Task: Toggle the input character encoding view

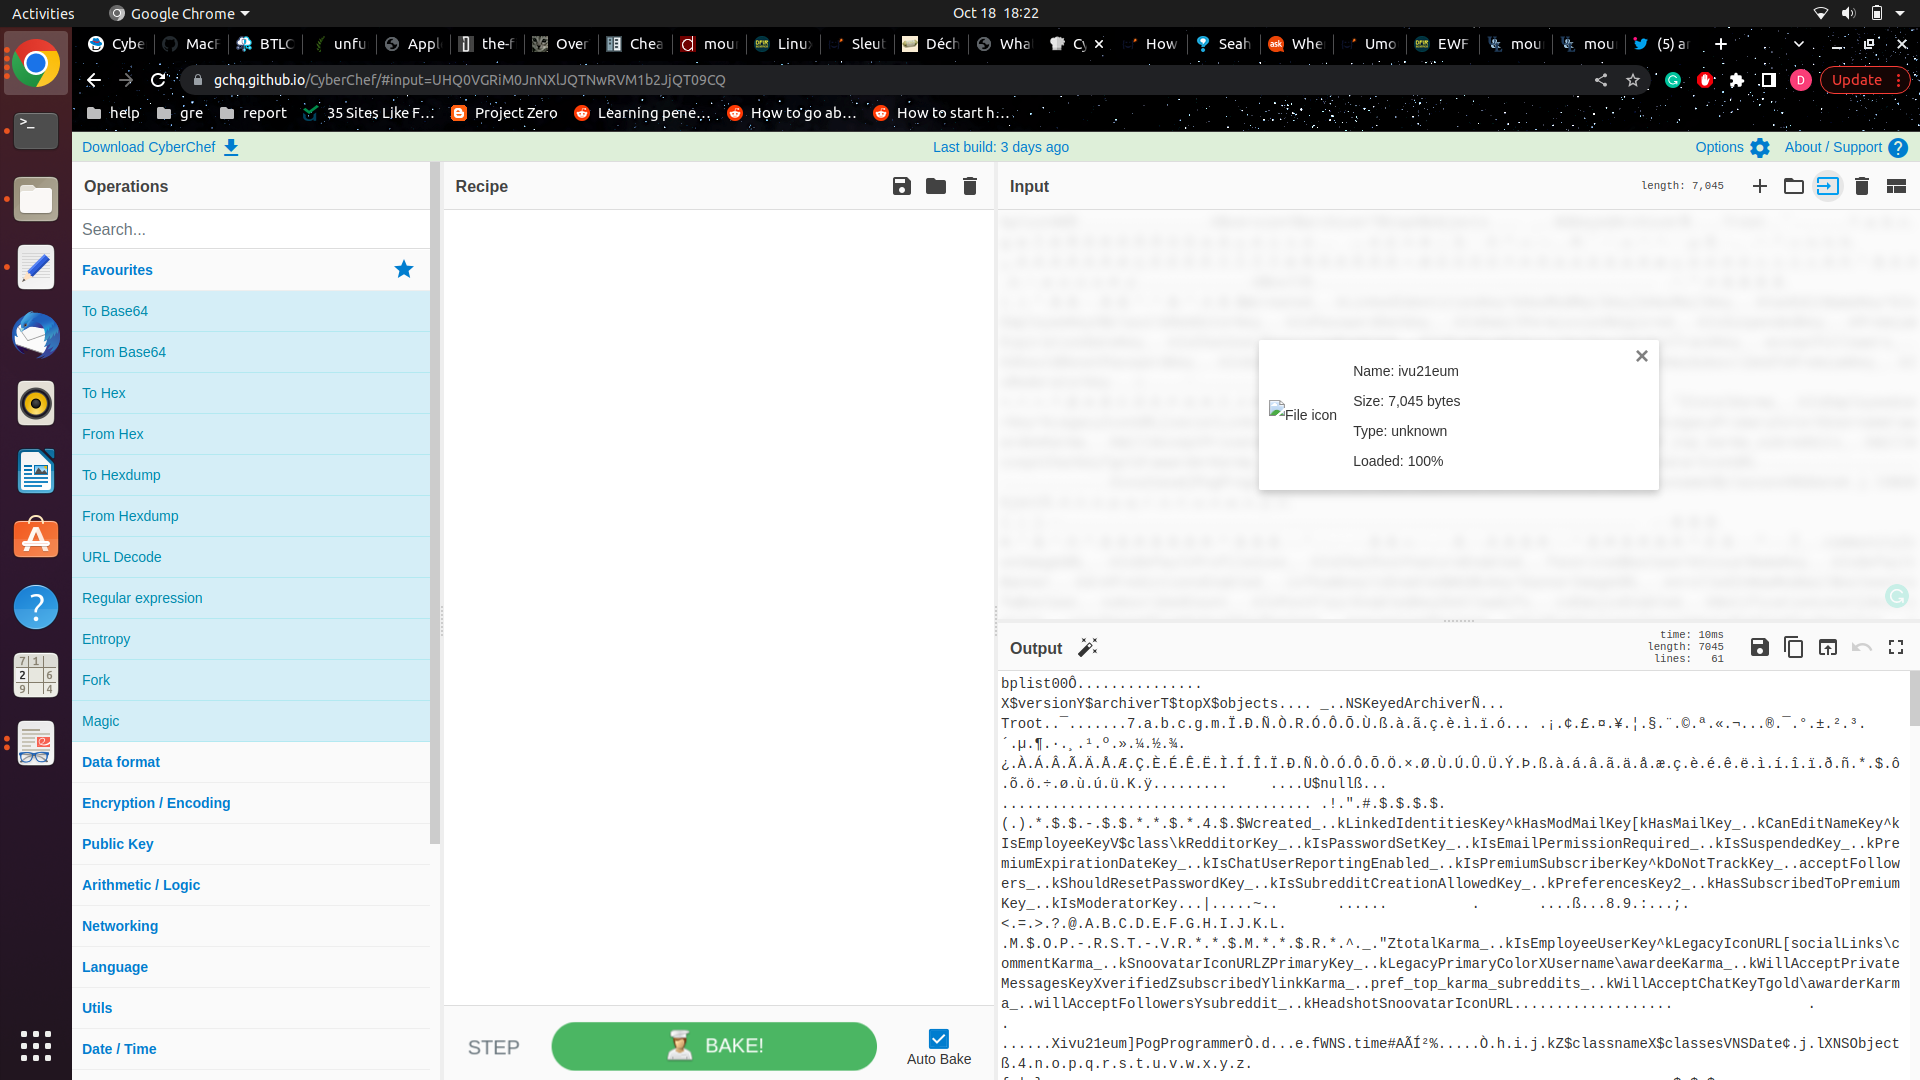Action: click(1828, 186)
